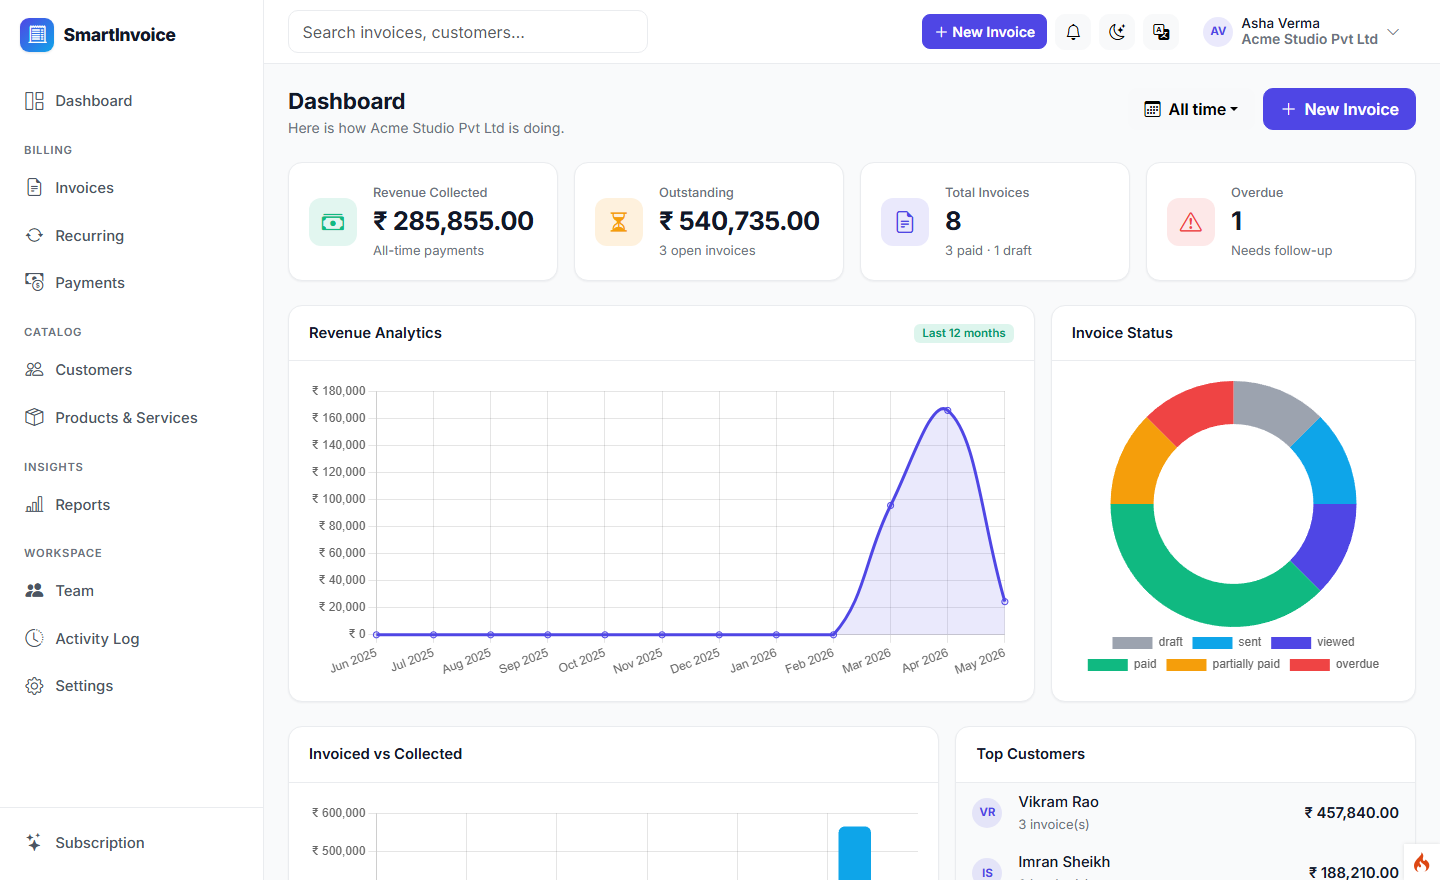Select Vikram Rao in Top Customers
This screenshot has width=1440, height=880.
[1185, 812]
